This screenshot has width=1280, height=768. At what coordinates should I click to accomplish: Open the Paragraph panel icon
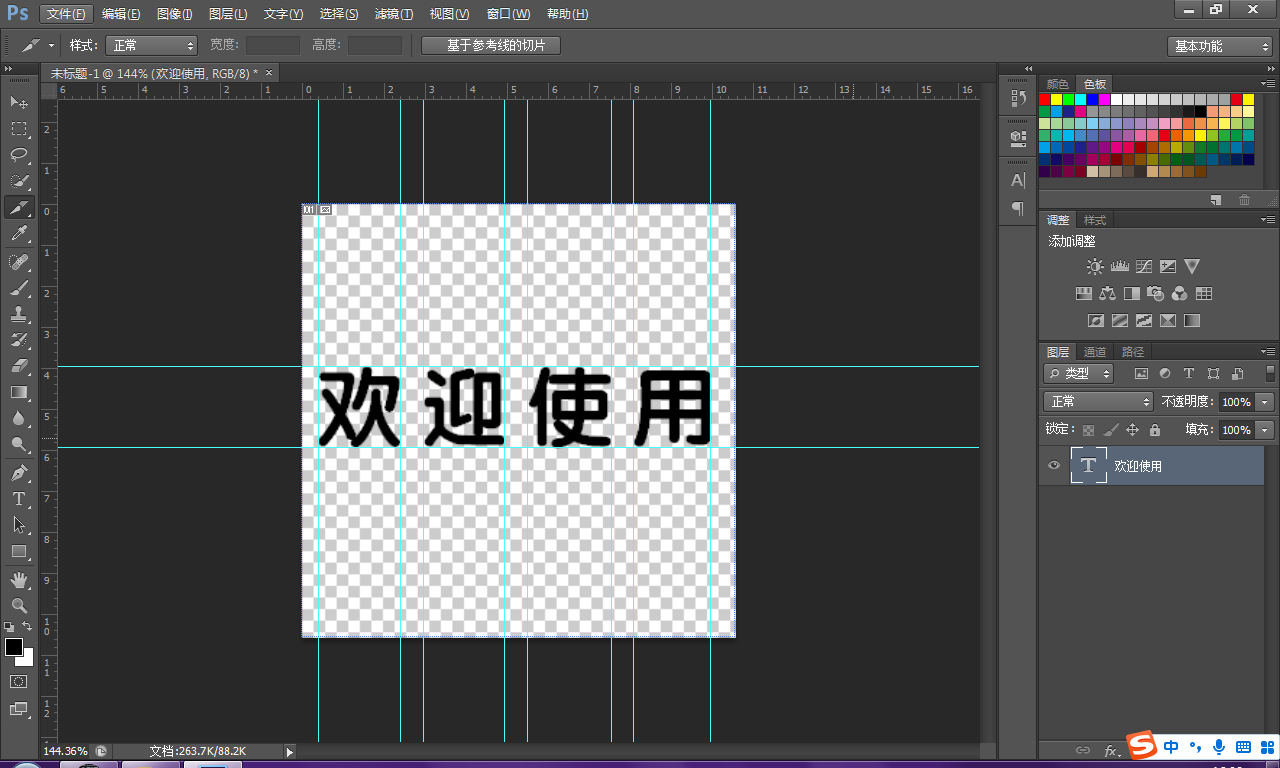1018,208
